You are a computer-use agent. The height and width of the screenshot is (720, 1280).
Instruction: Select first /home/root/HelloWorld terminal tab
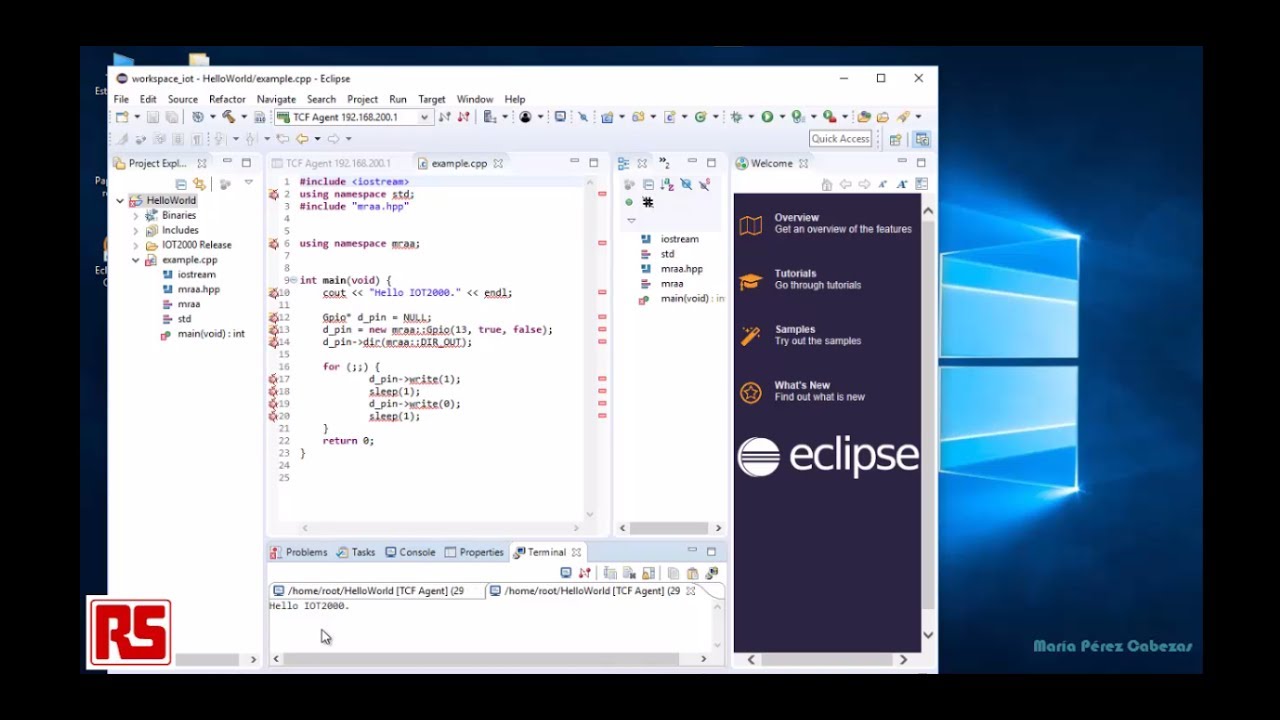pos(369,591)
